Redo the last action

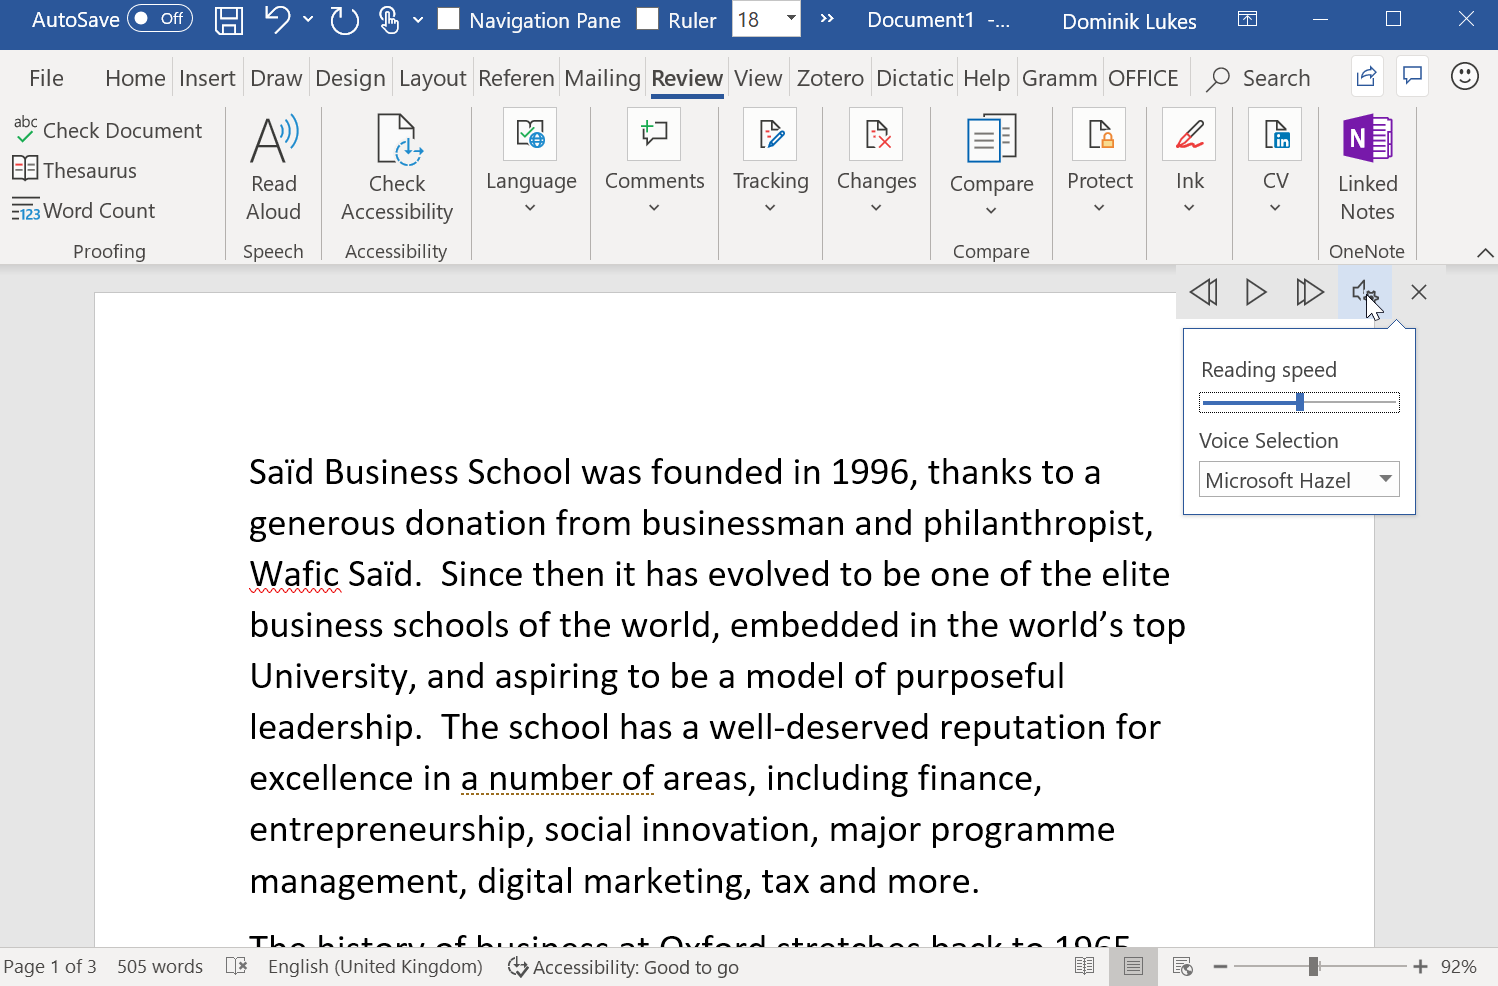pyautogui.click(x=344, y=20)
